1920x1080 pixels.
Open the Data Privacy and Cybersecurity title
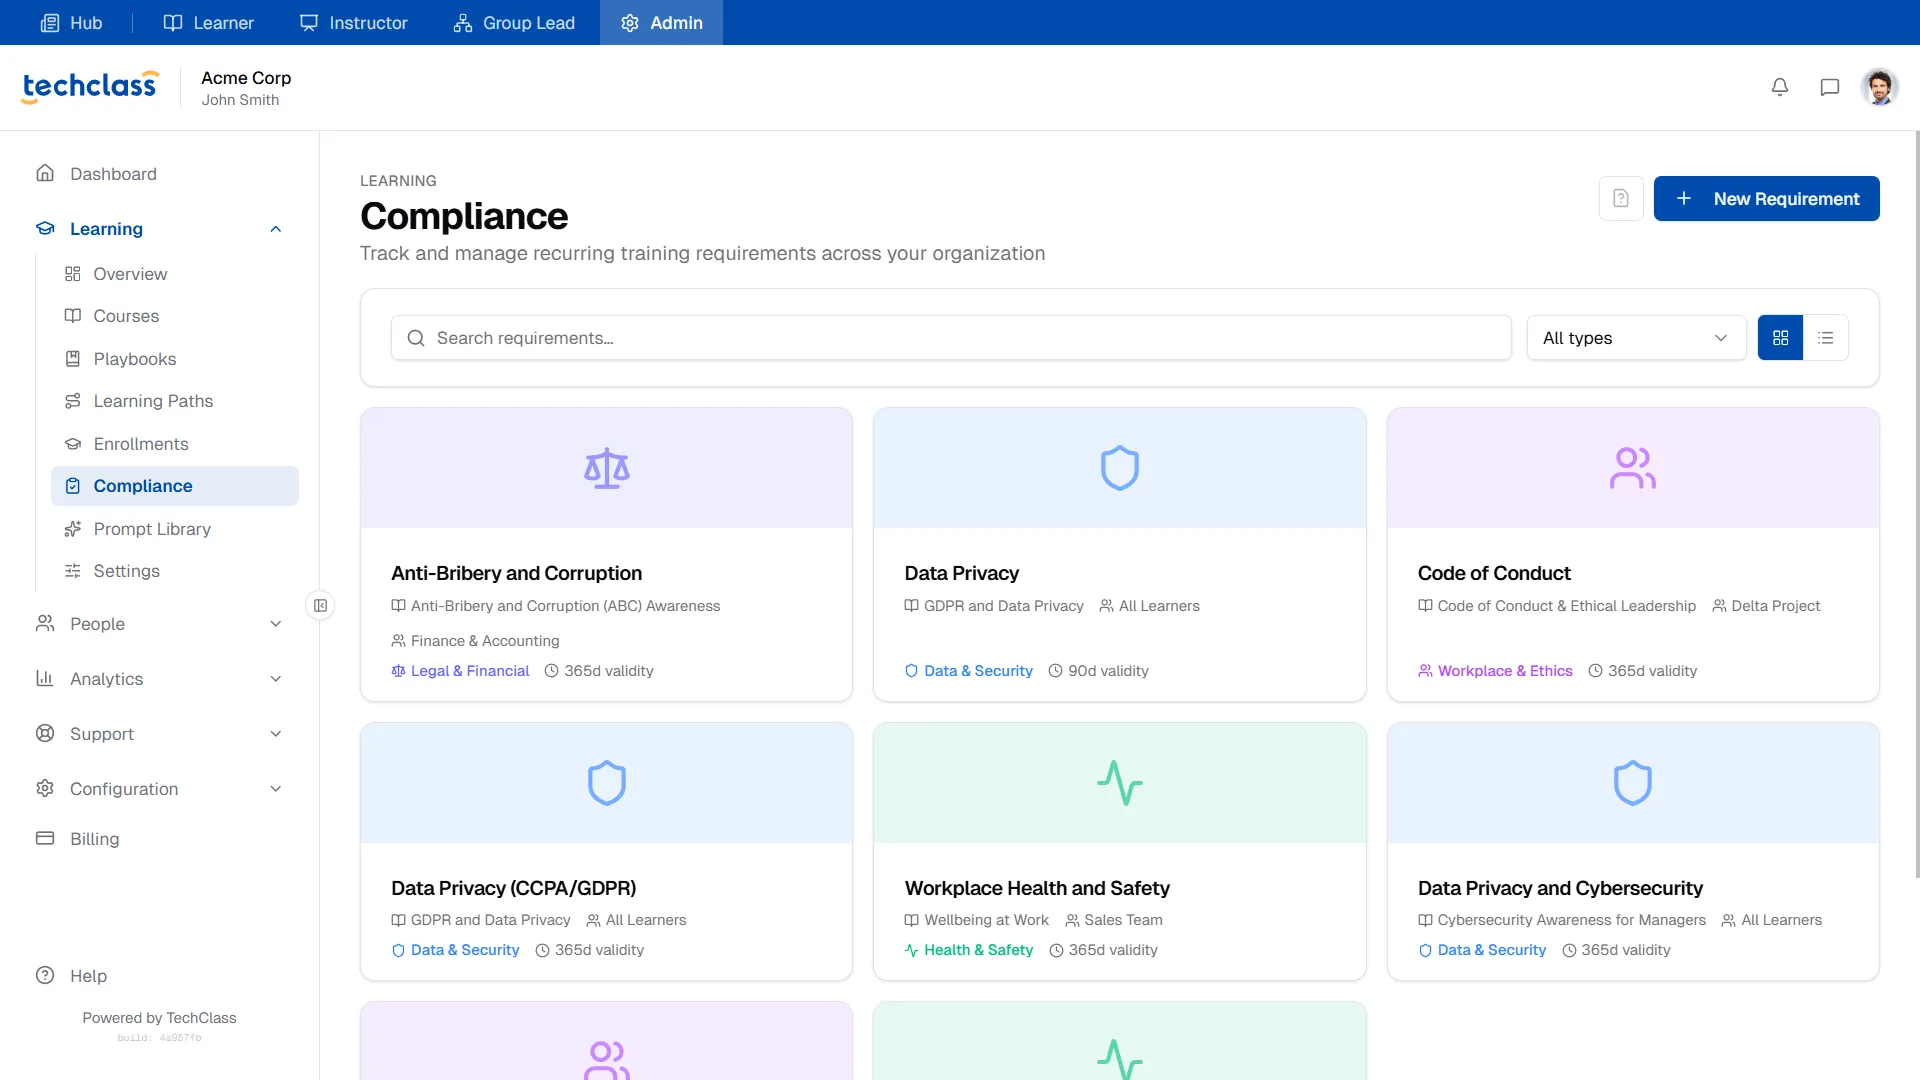(1560, 888)
